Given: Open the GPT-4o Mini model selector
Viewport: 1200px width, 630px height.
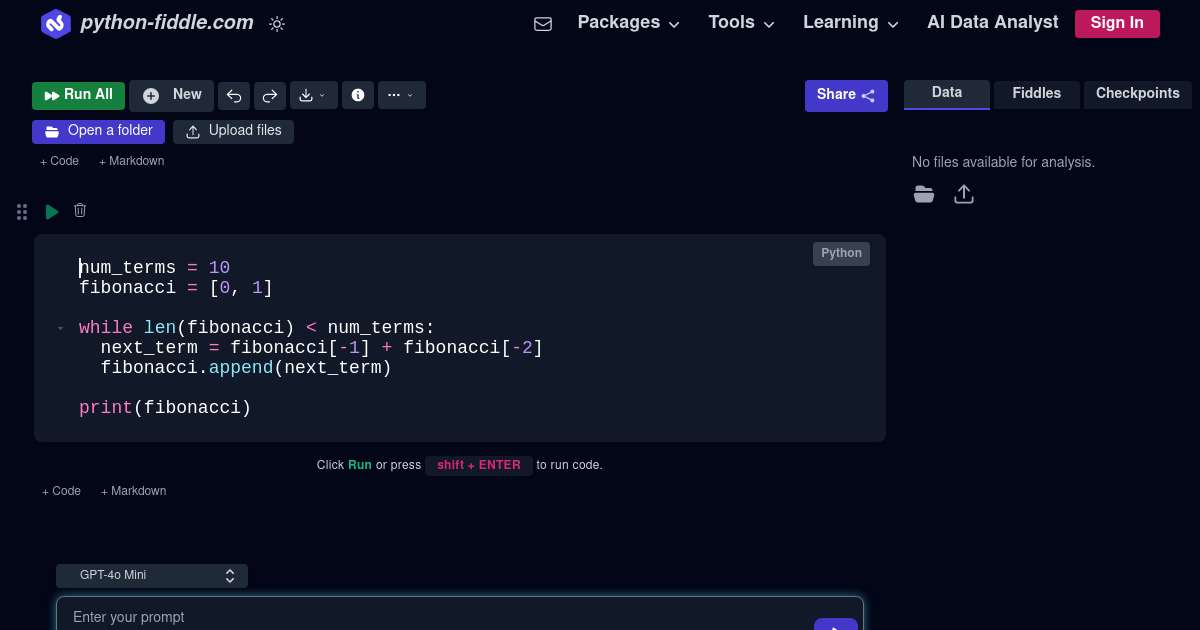Looking at the screenshot, I should pyautogui.click(x=151, y=575).
